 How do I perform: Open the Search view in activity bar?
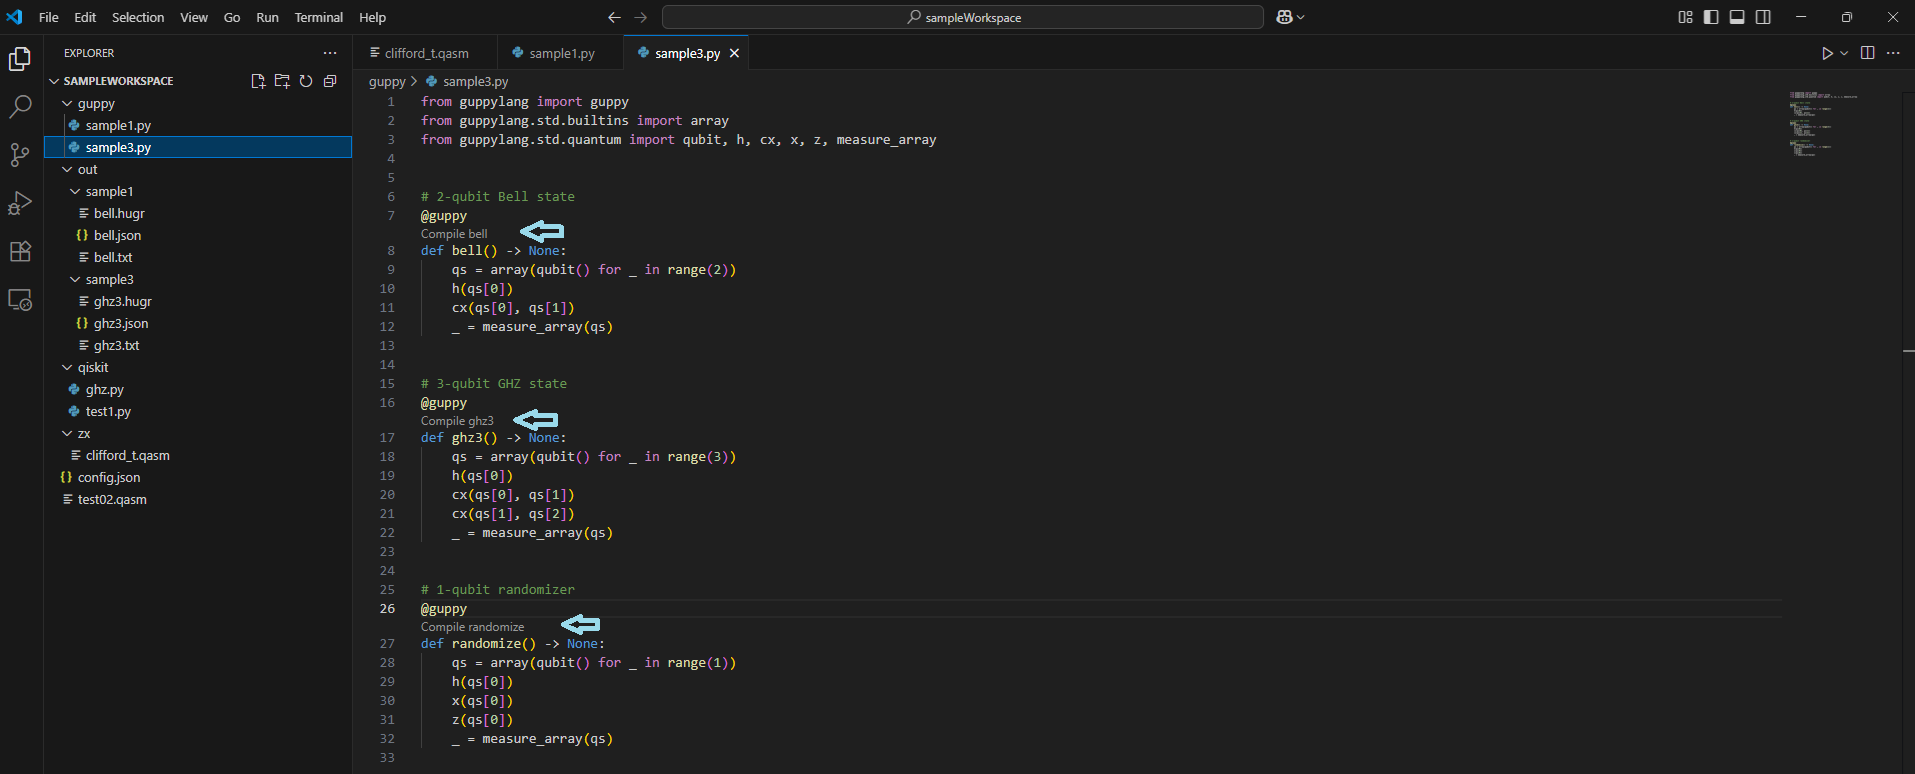[x=20, y=107]
